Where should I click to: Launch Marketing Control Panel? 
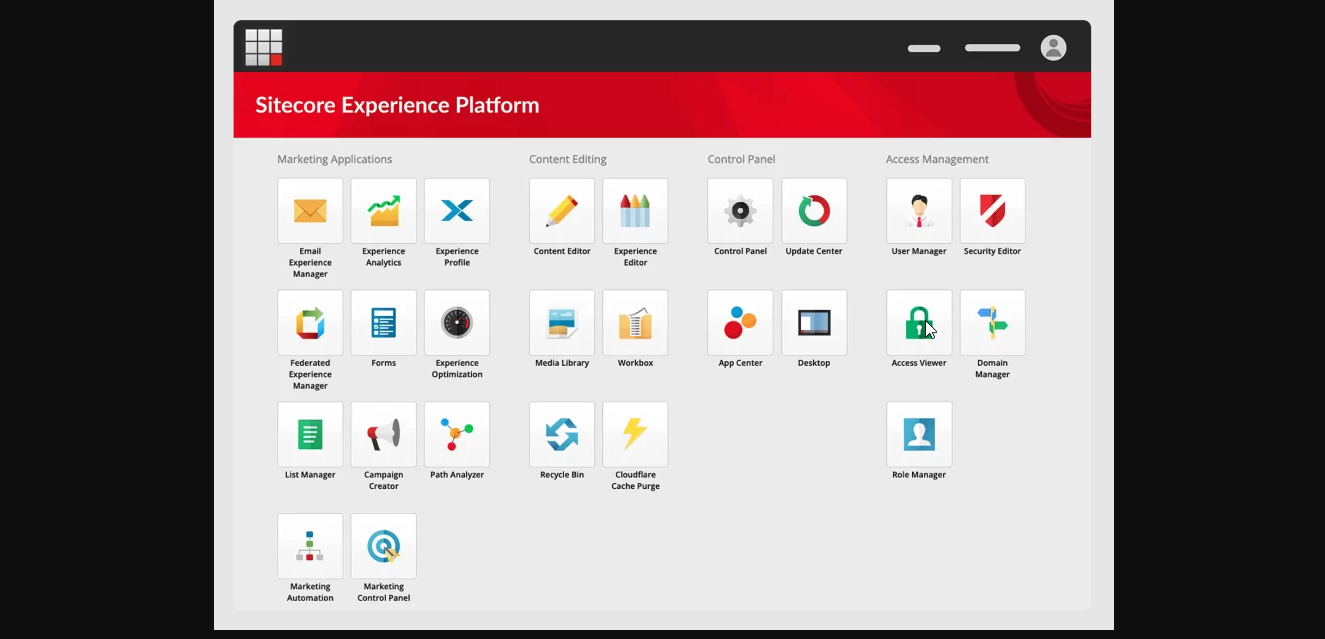[x=384, y=546]
